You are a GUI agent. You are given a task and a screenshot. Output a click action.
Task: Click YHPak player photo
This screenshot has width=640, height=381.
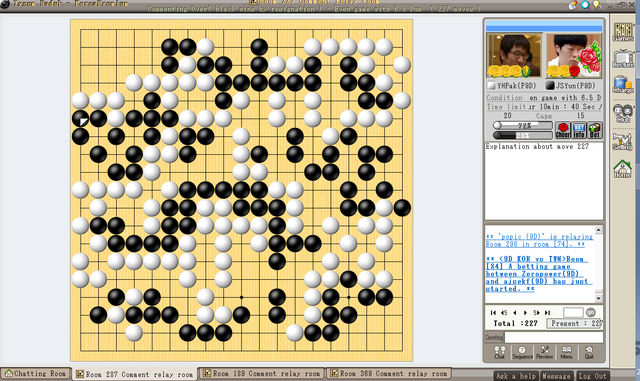pos(514,56)
